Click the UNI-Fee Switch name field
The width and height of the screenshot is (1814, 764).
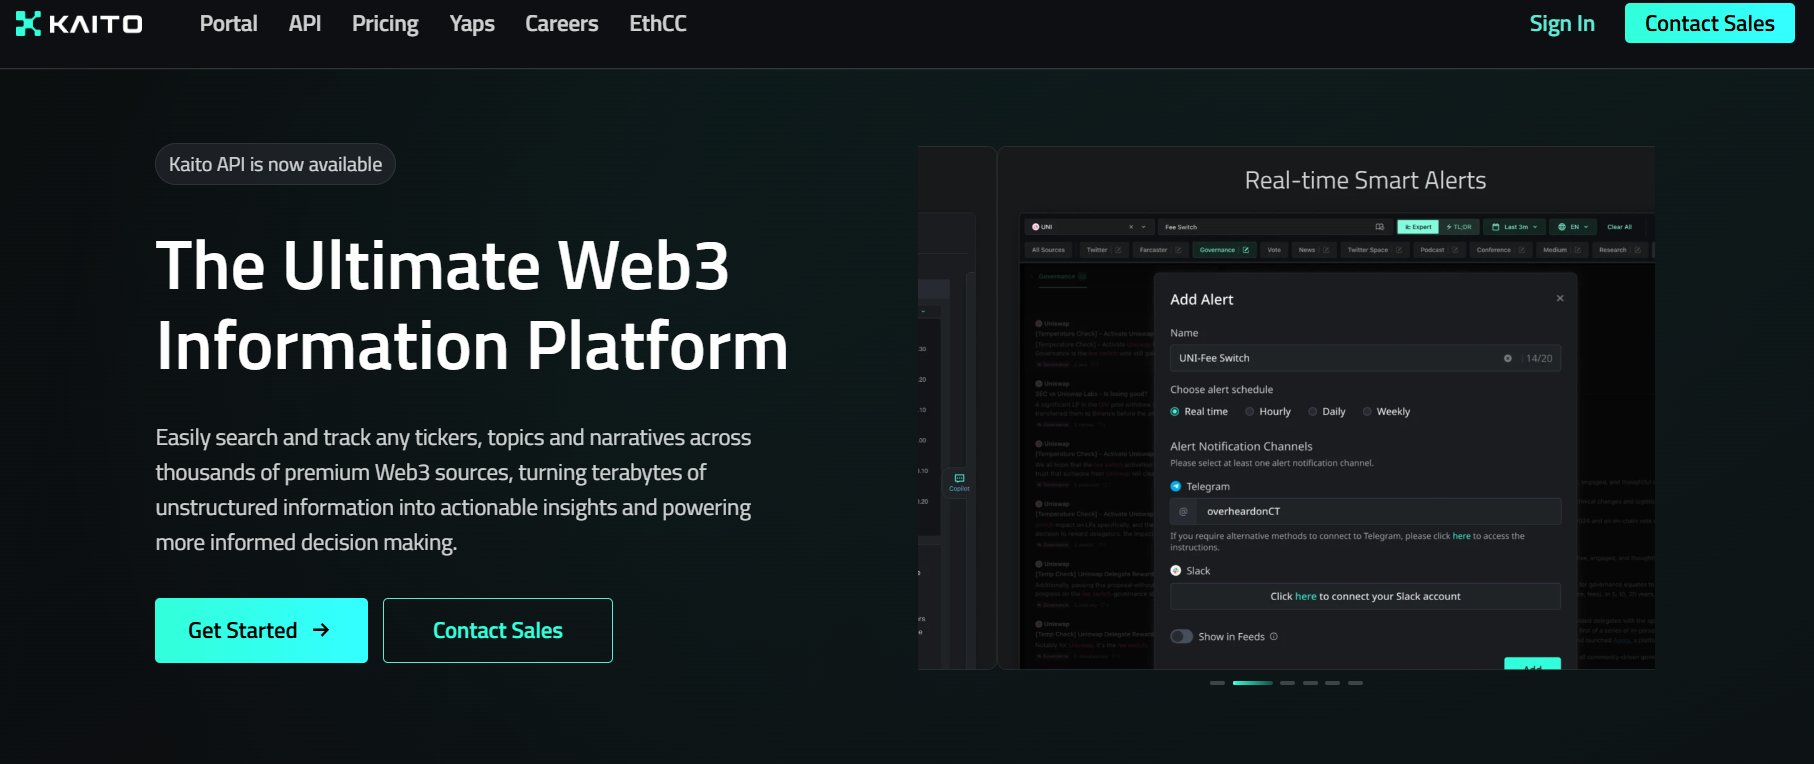click(x=1365, y=358)
